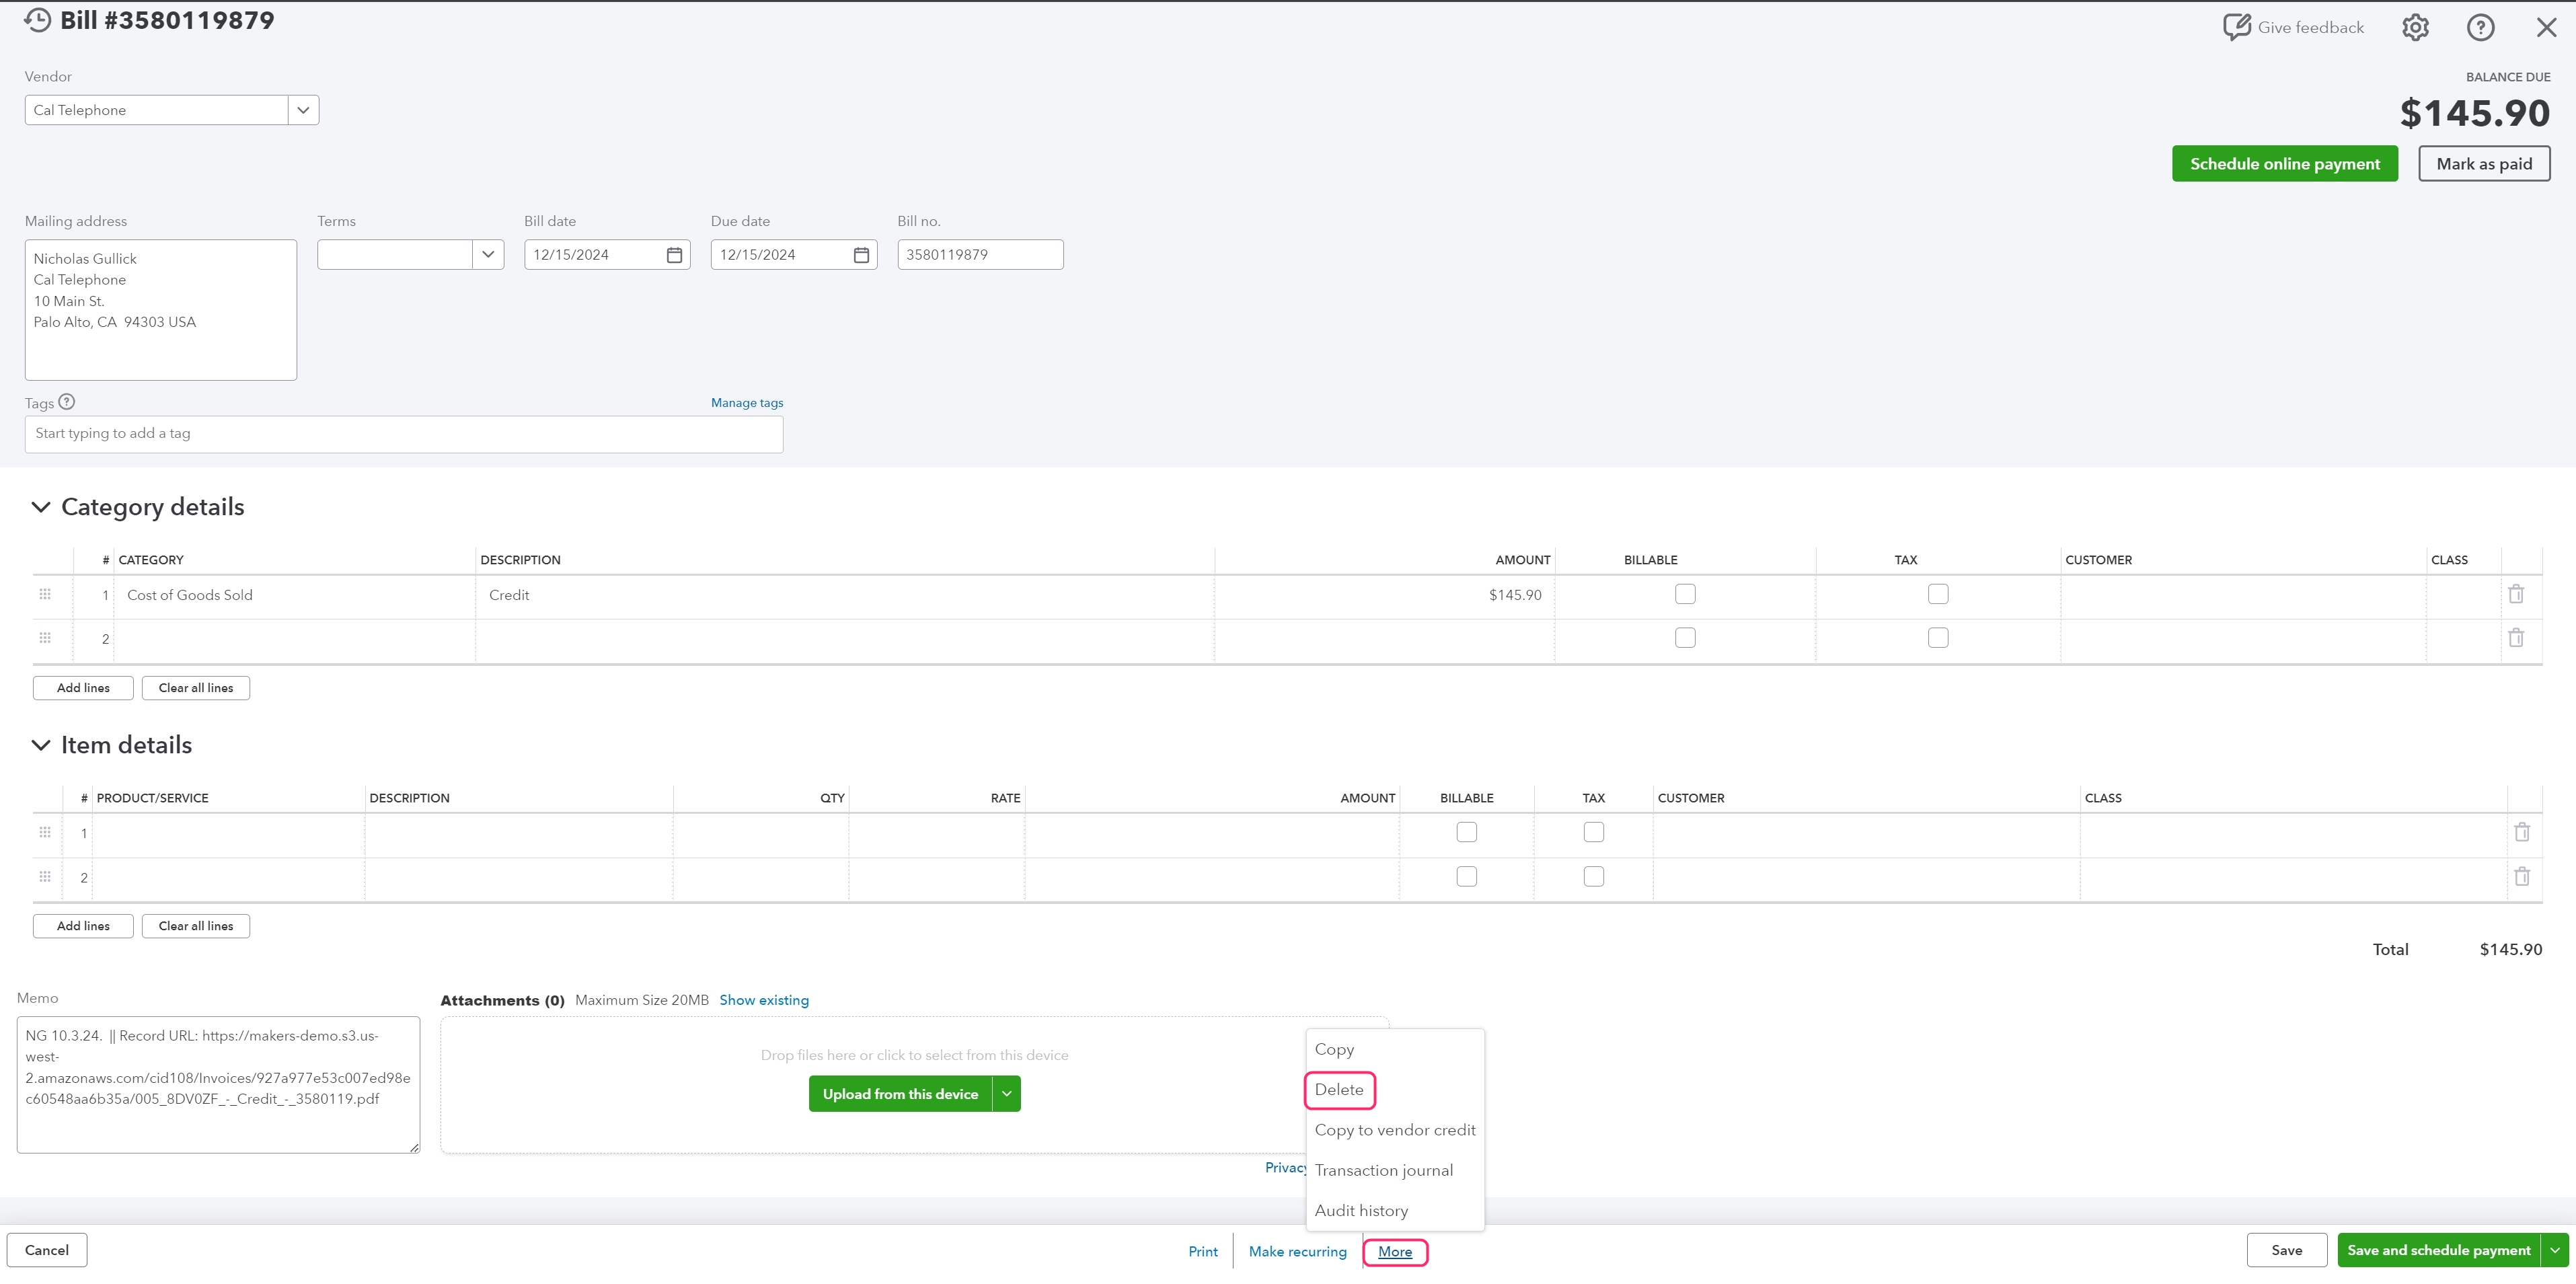Close the bill with the X icon

click(2546, 28)
